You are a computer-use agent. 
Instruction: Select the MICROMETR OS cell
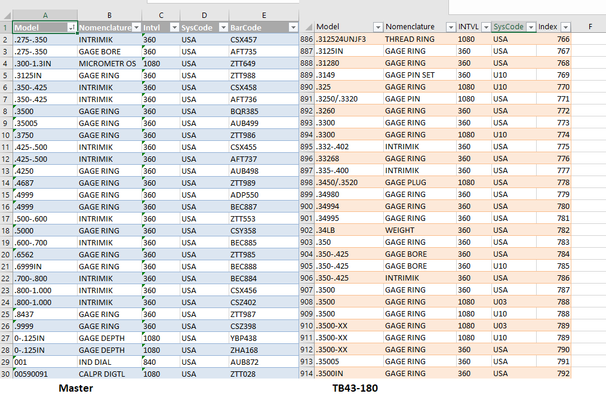[x=109, y=63]
